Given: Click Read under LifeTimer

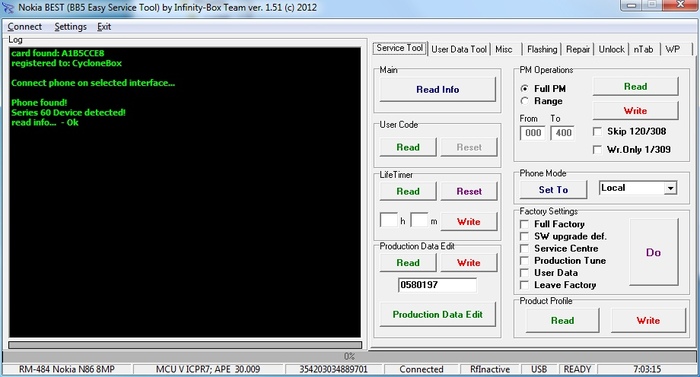Looking at the screenshot, I should click(408, 191).
